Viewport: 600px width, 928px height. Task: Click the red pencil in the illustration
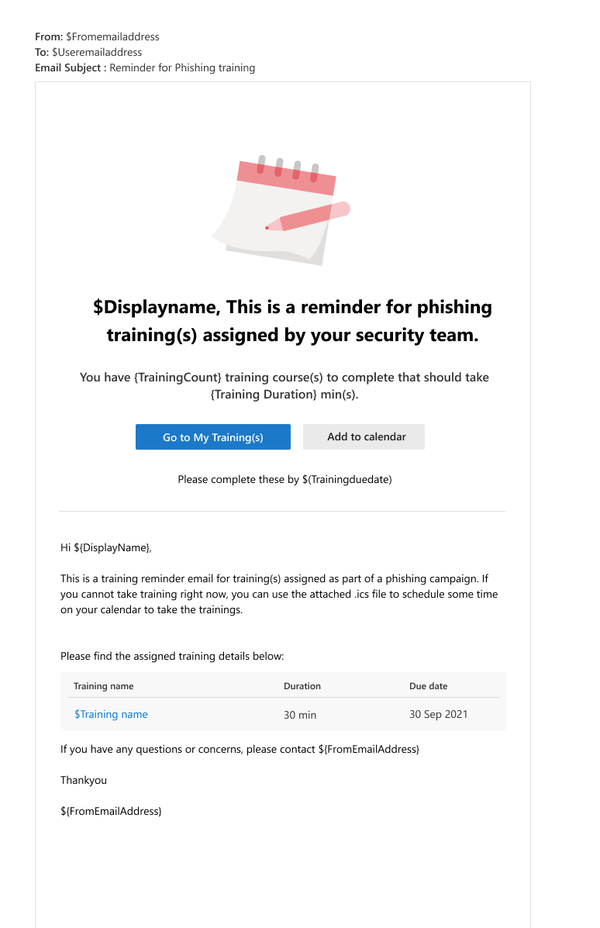click(x=308, y=217)
